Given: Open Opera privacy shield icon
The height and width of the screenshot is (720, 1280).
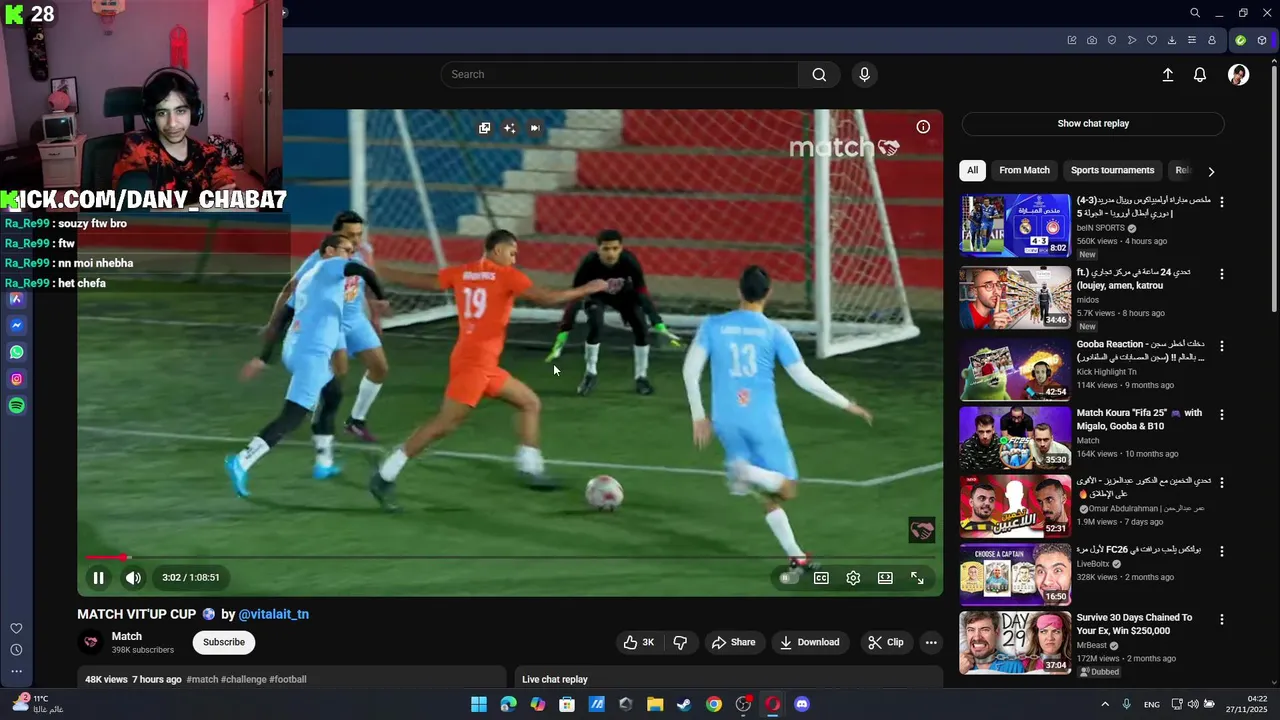Looking at the screenshot, I should coord(1112,40).
